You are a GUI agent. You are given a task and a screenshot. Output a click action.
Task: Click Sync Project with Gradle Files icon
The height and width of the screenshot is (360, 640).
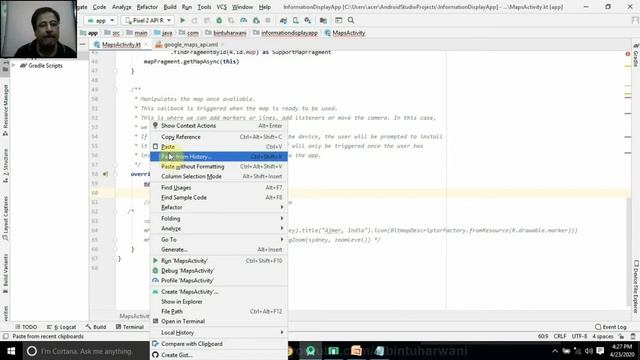pyautogui.click(x=283, y=20)
